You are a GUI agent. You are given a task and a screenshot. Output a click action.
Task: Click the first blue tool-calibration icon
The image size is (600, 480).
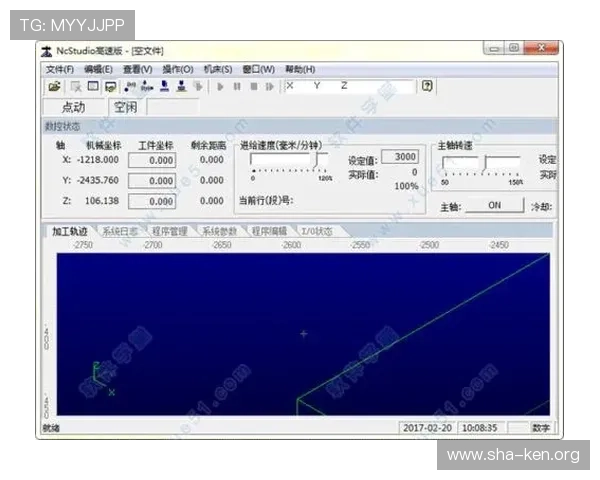[165, 87]
